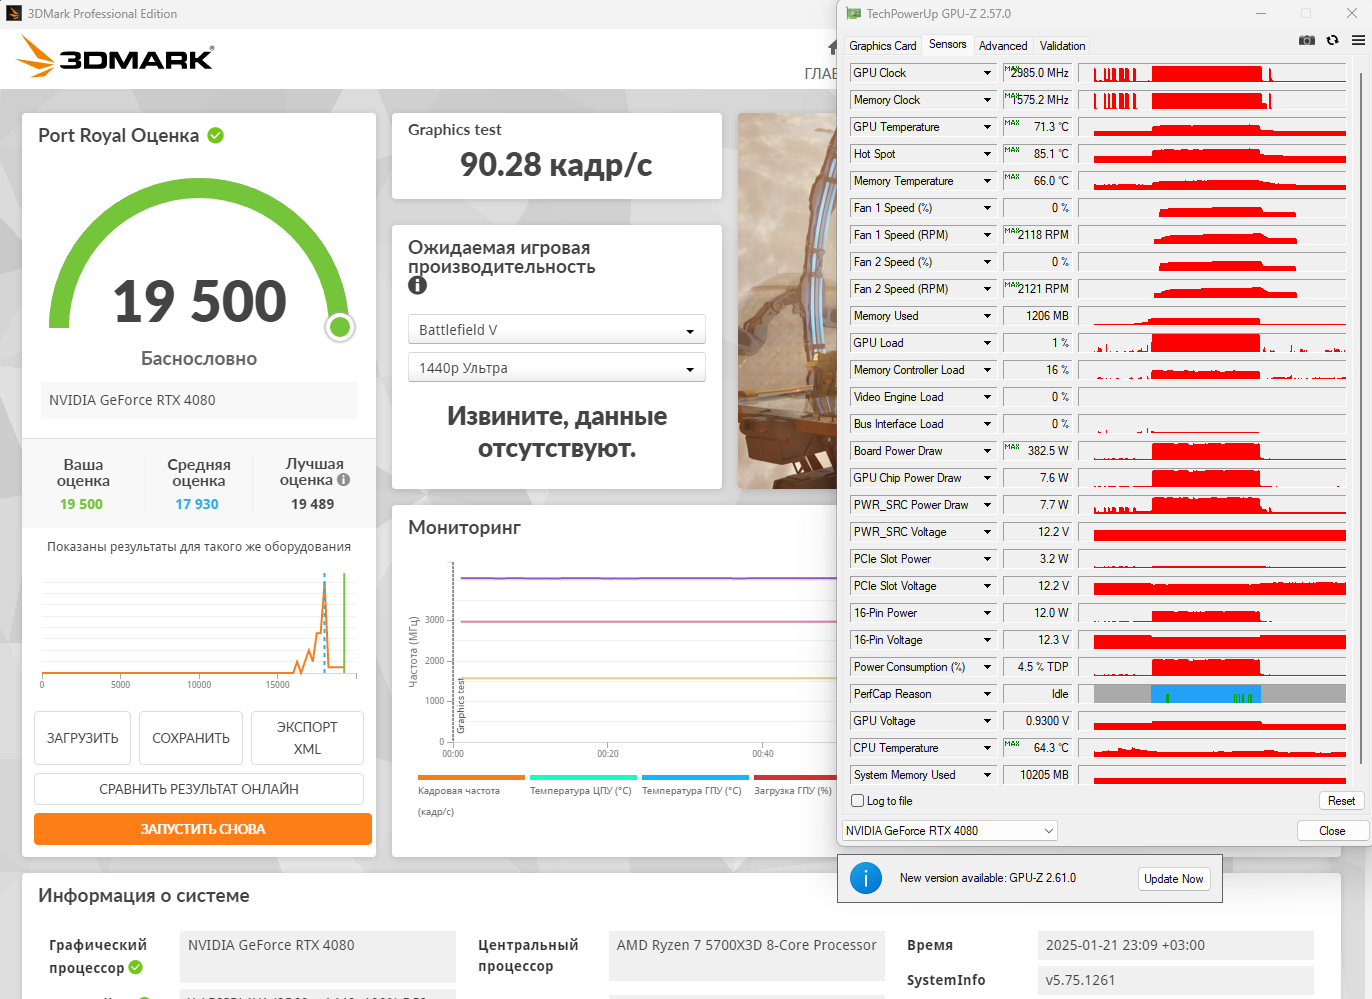Select the Sensors tab

948,44
